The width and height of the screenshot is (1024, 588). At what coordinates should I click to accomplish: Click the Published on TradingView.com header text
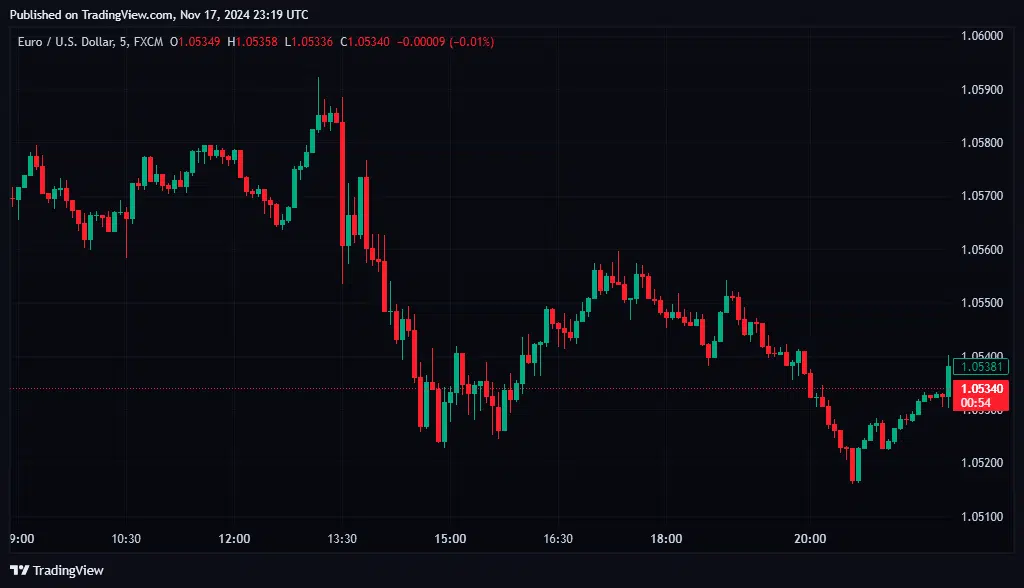point(159,14)
